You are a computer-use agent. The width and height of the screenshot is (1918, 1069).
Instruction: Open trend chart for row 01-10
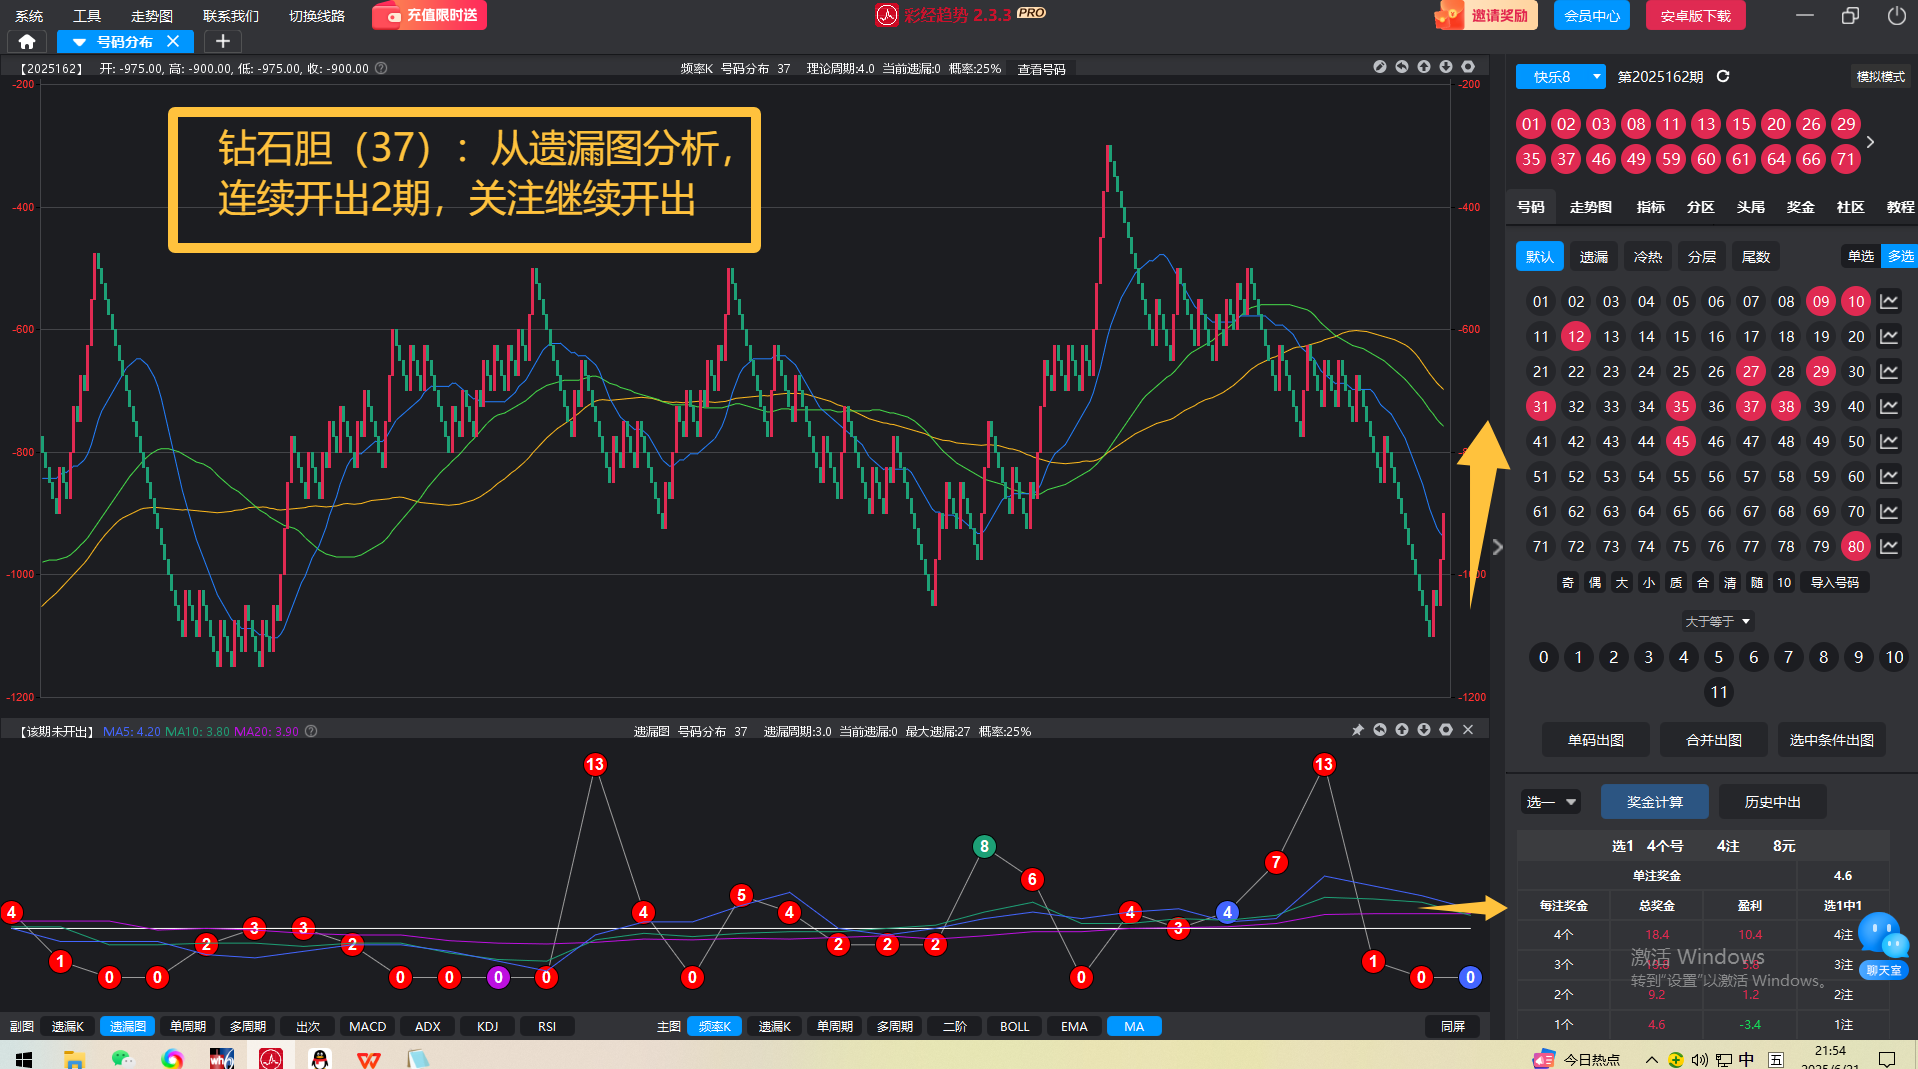(x=1889, y=301)
